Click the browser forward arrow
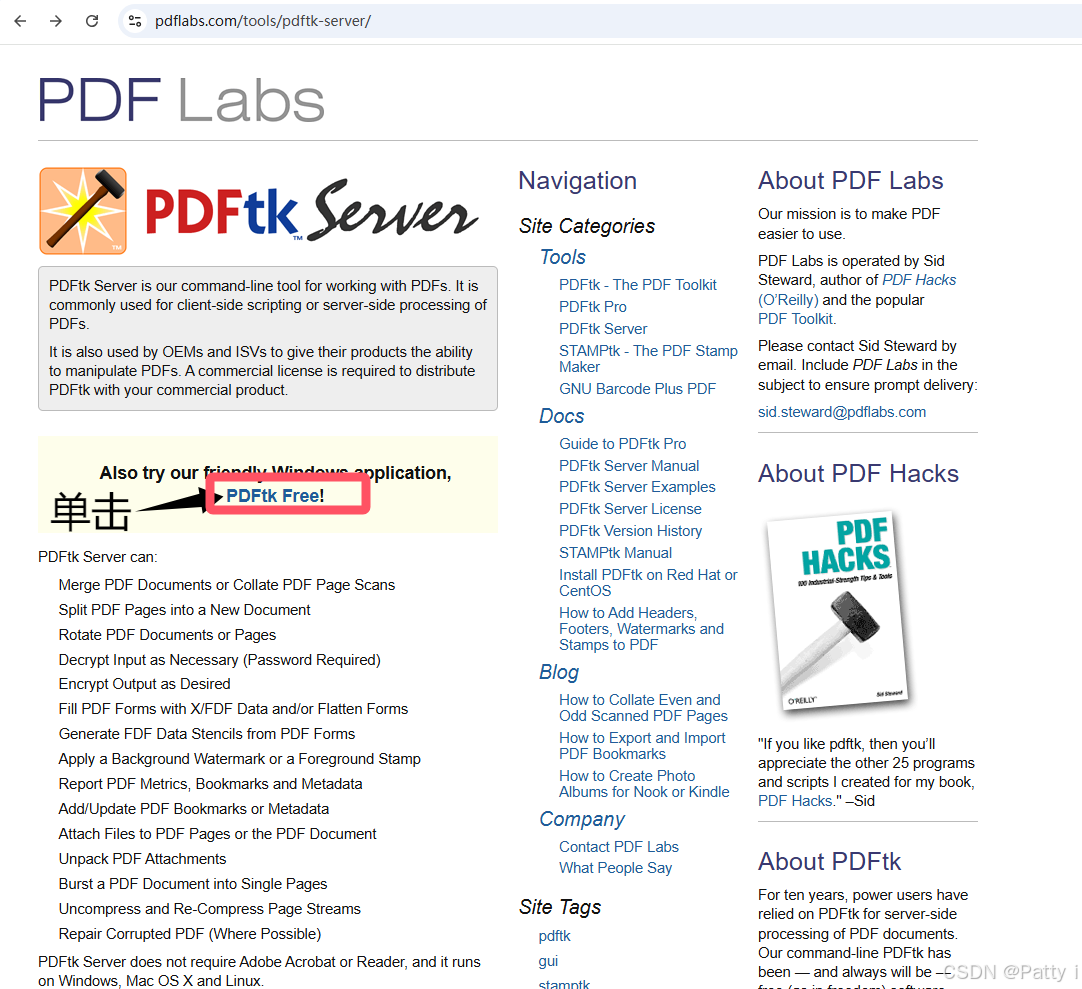 [x=56, y=21]
